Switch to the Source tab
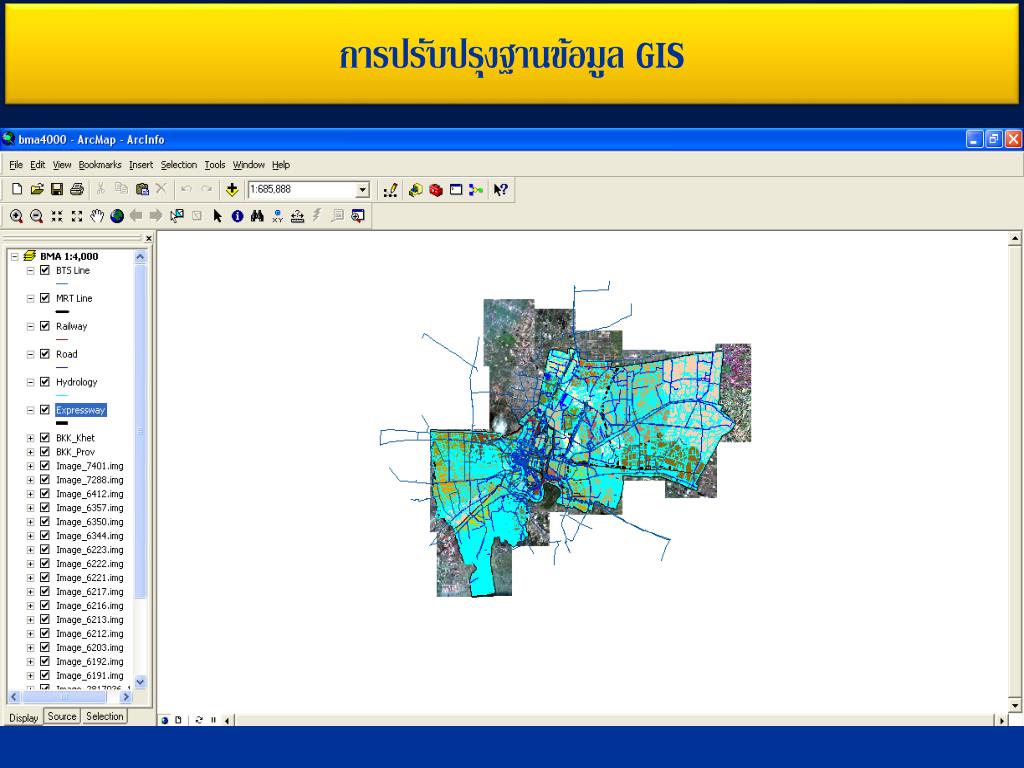Screen dimensions: 1024x768 [62, 716]
